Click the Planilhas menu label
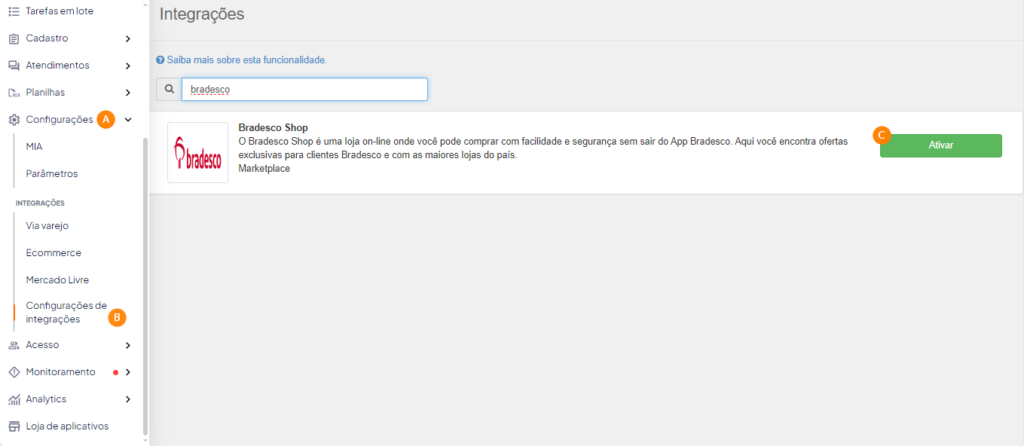 [45, 93]
